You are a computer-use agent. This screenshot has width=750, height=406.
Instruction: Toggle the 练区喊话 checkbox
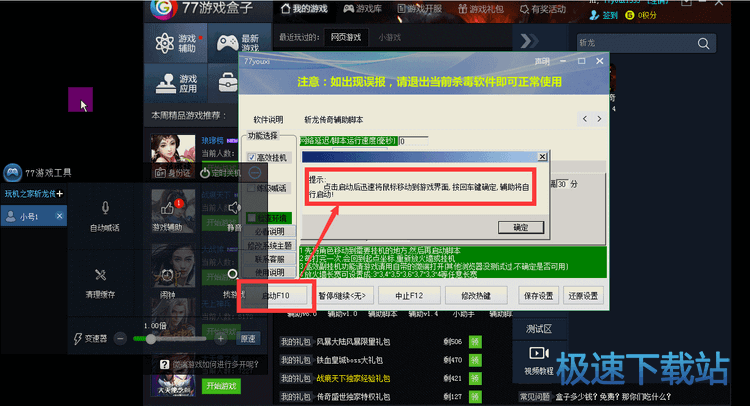point(252,187)
